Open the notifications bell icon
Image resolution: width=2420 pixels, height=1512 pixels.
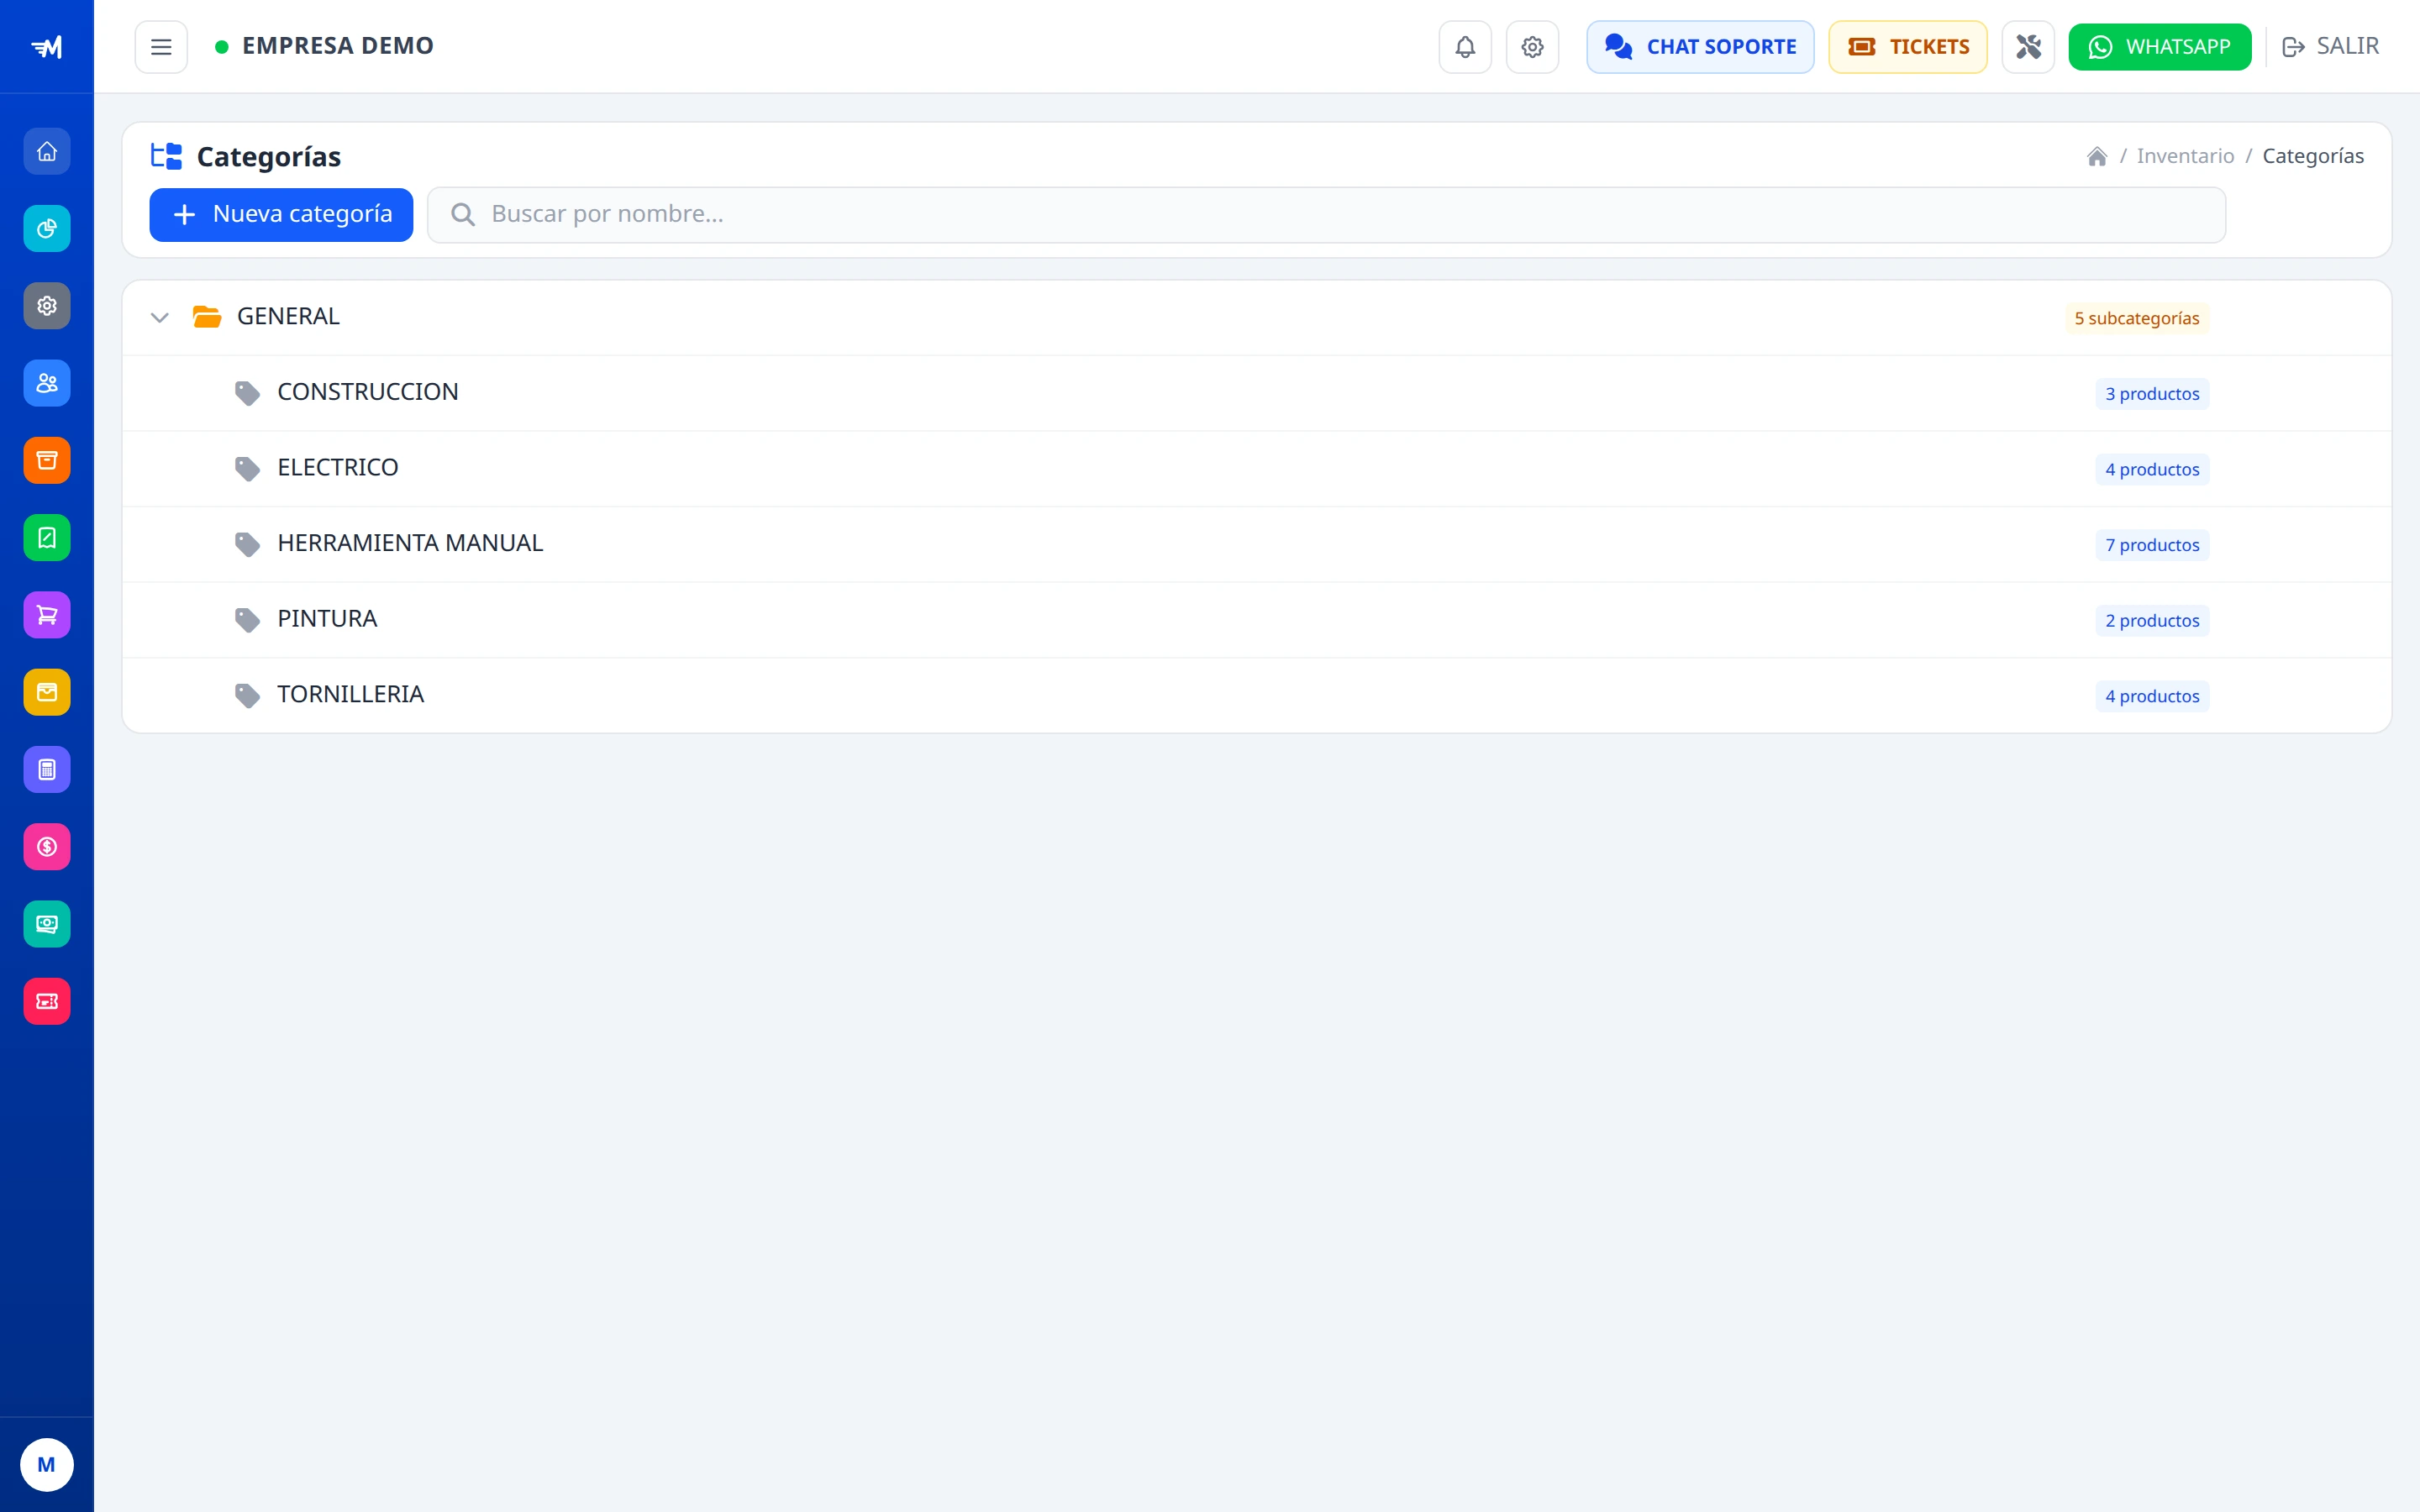pyautogui.click(x=1465, y=47)
